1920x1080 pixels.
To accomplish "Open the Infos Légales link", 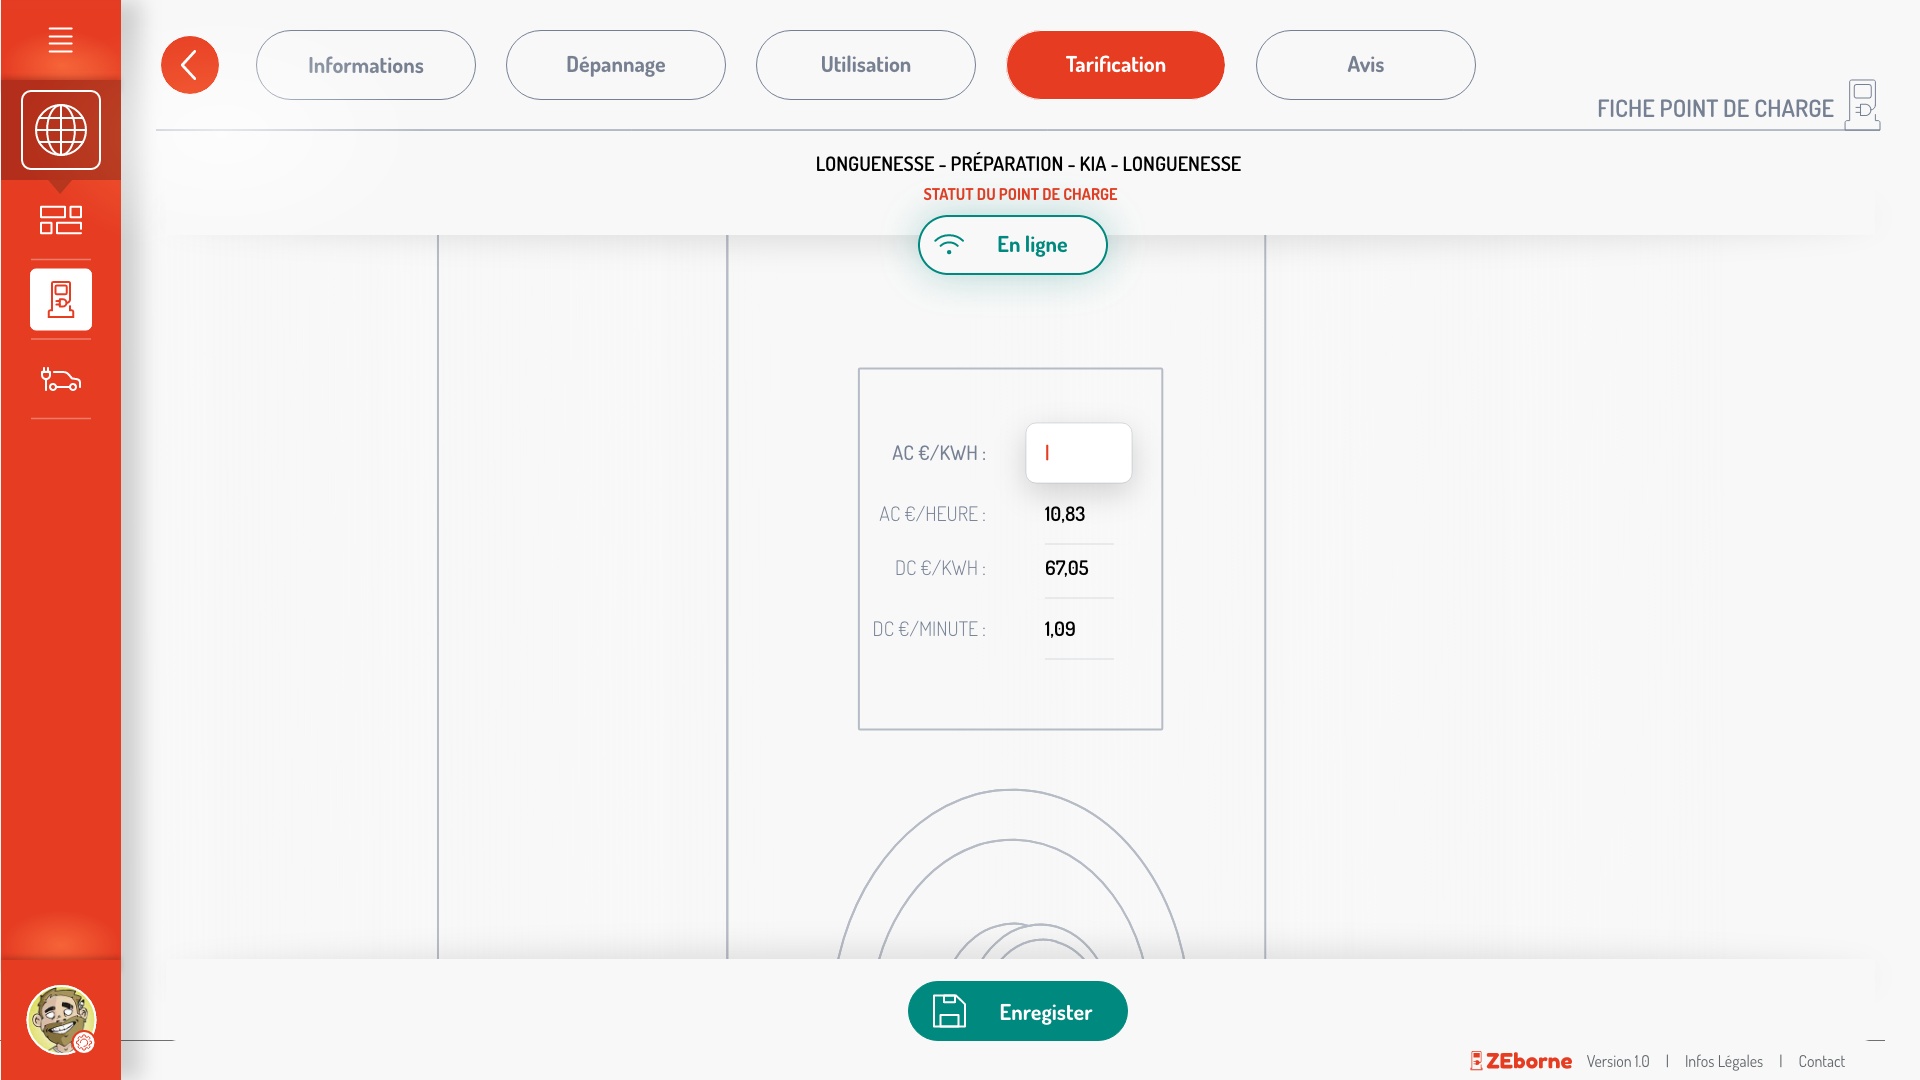I will tap(1723, 1062).
